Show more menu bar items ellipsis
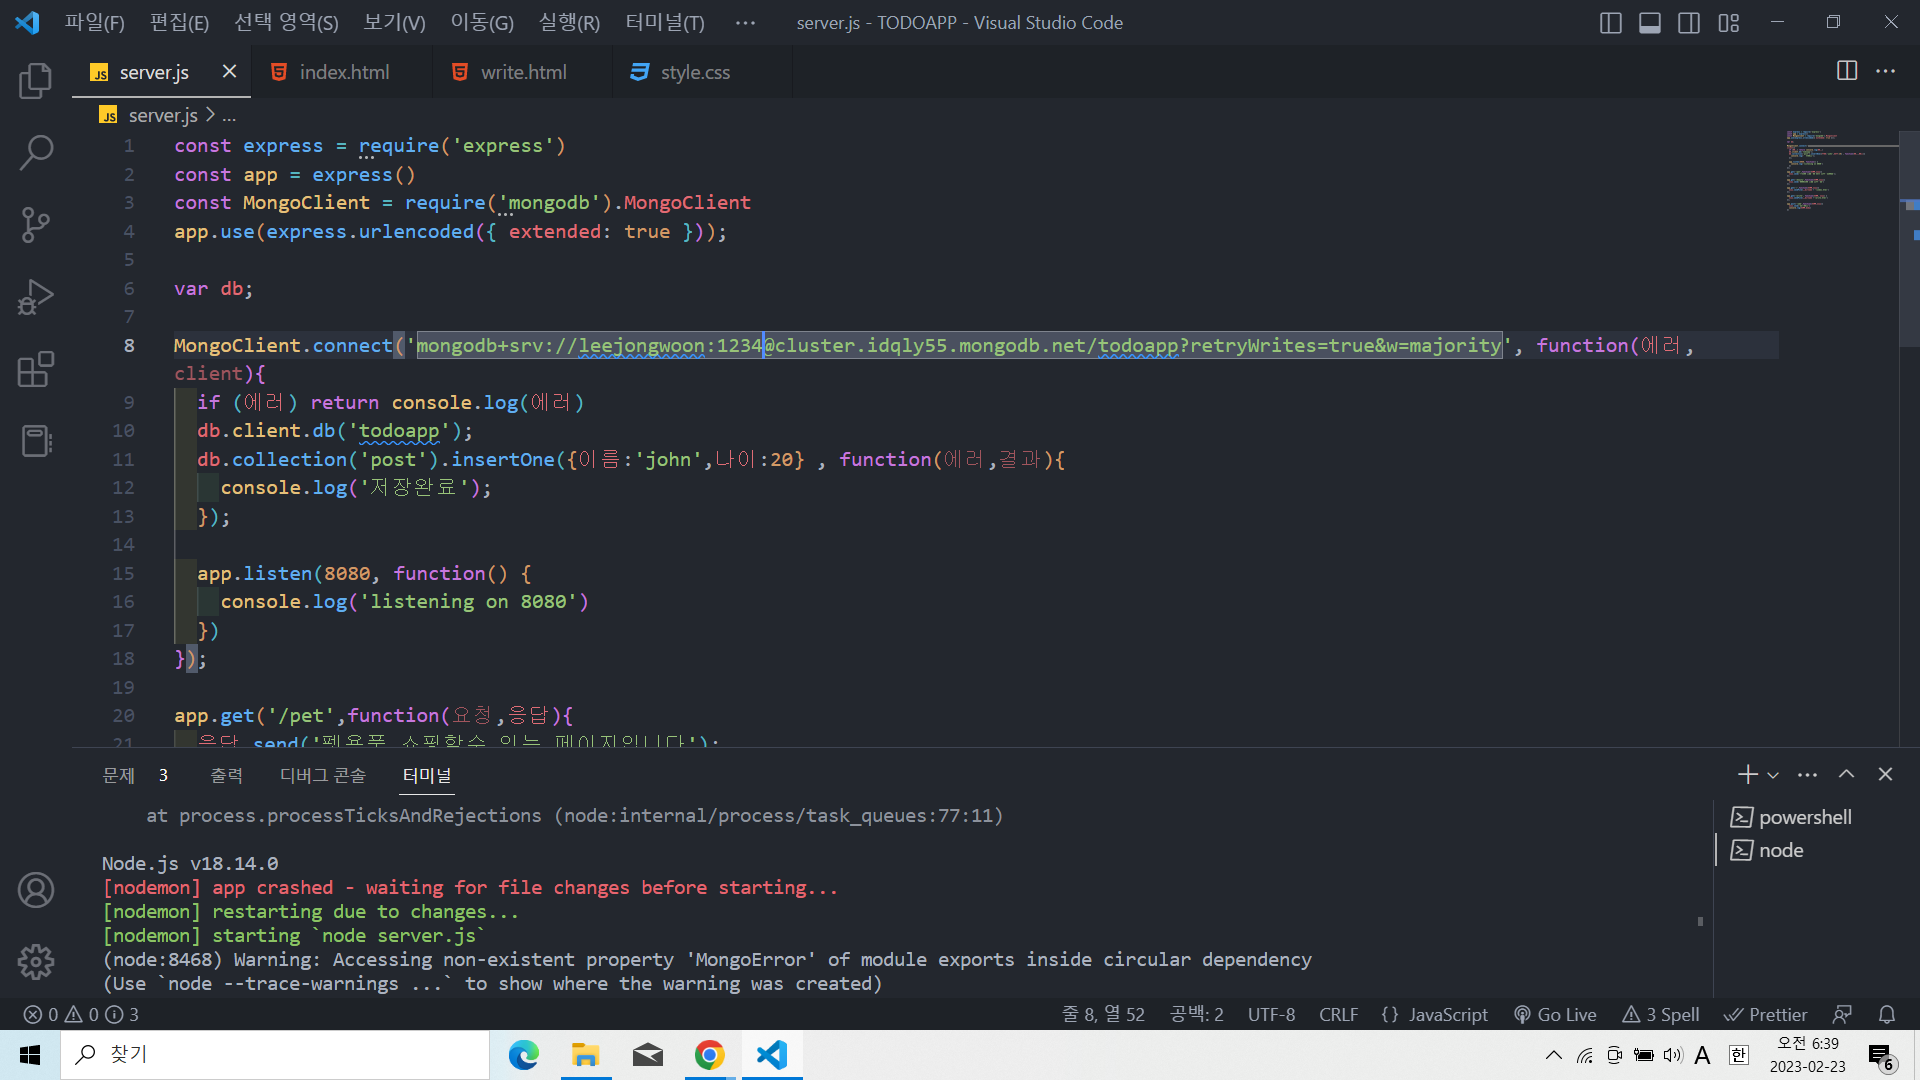Image resolution: width=1920 pixels, height=1080 pixels. (745, 22)
